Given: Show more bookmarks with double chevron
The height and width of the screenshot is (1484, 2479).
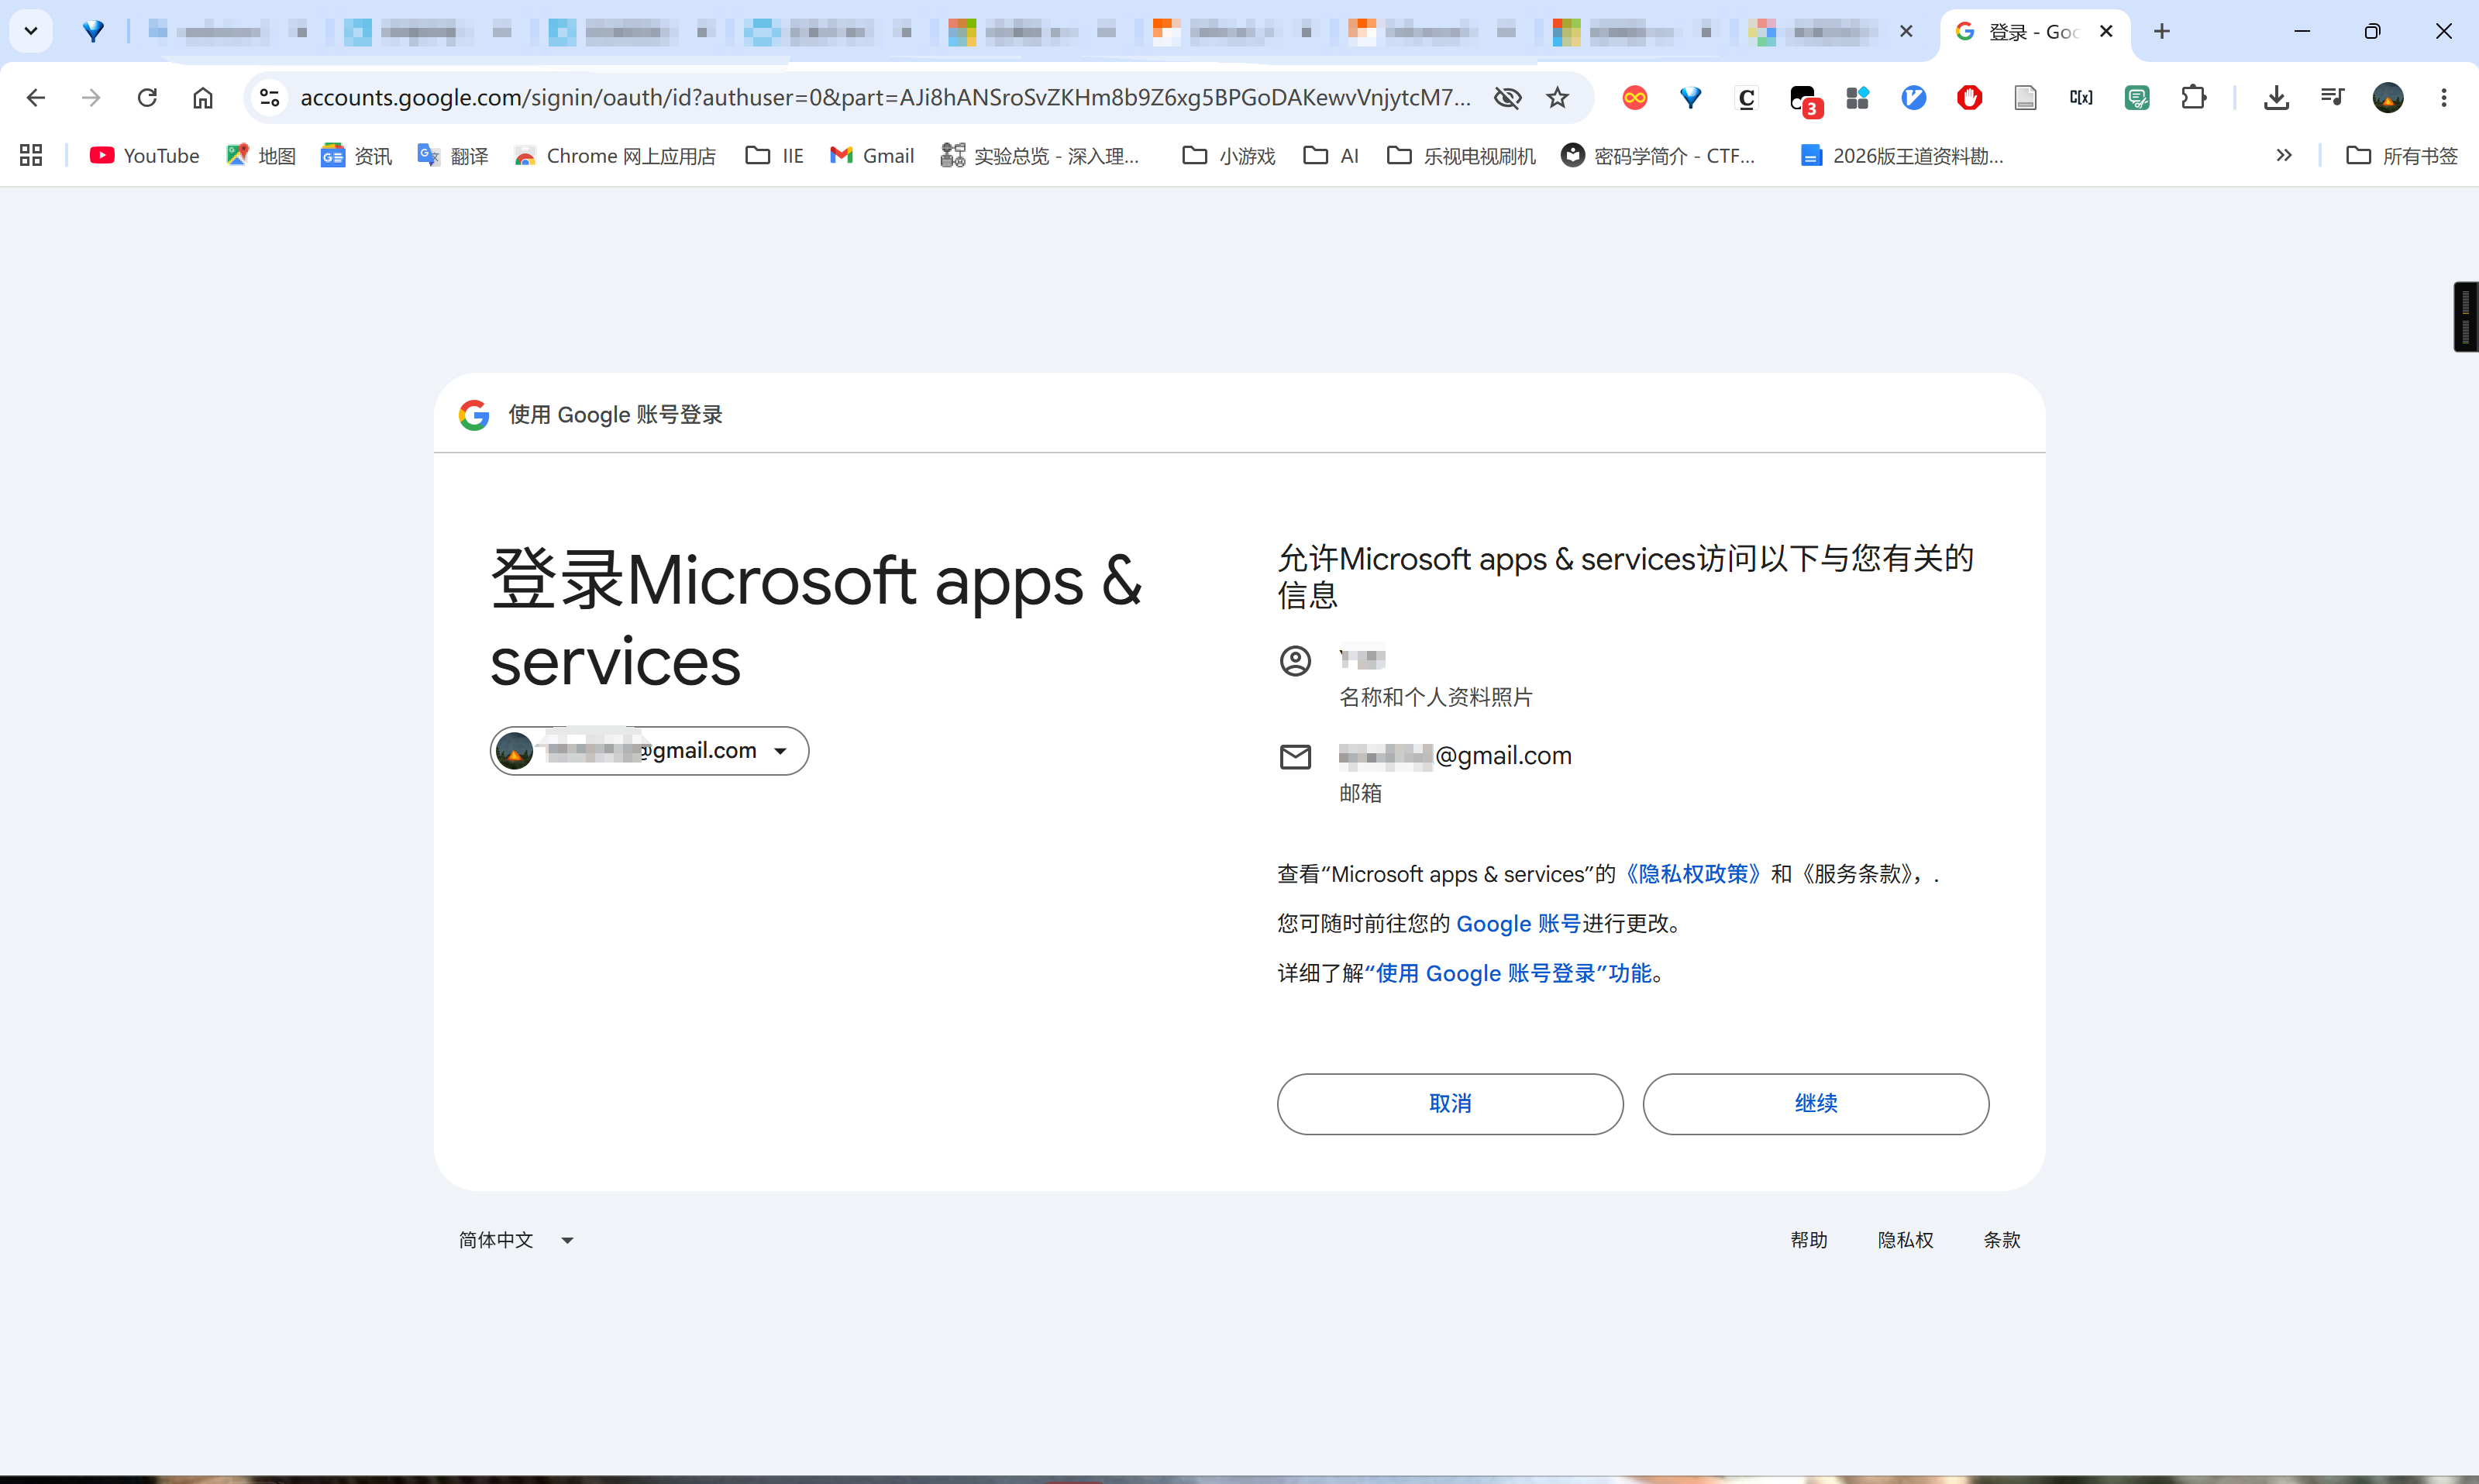Looking at the screenshot, I should tap(2283, 155).
